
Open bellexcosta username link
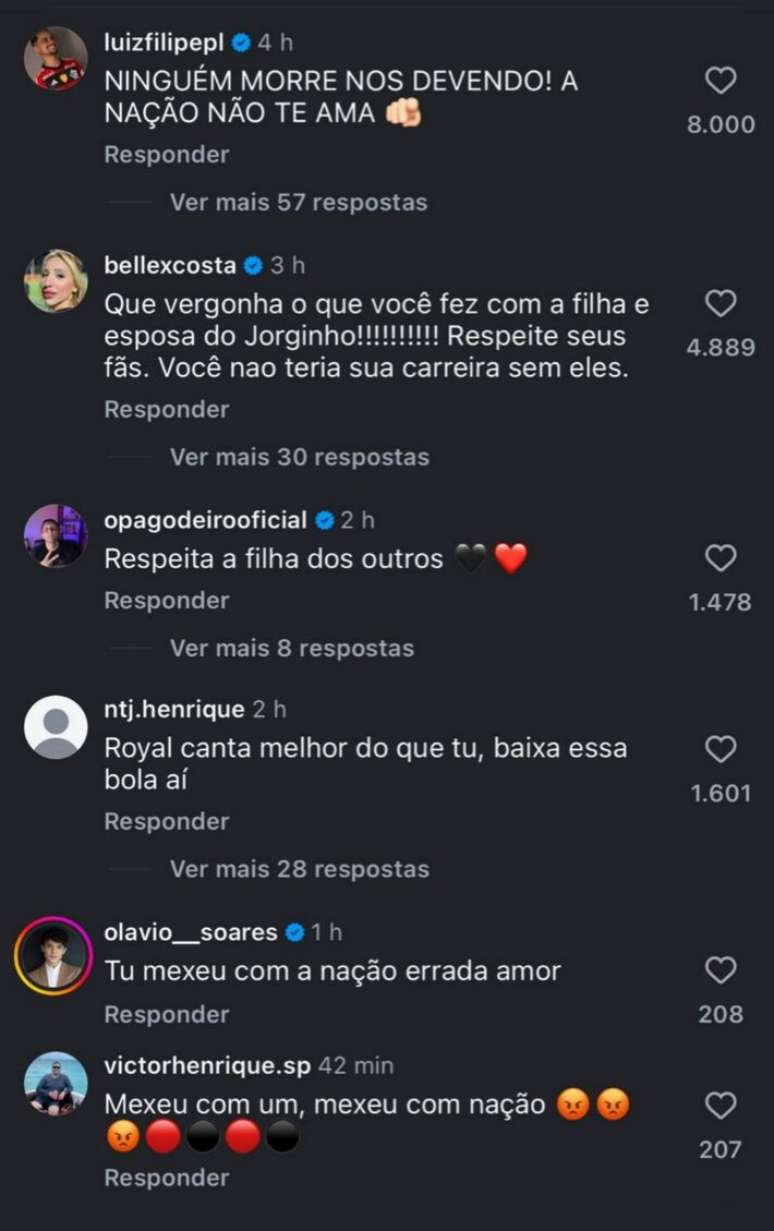pyautogui.click(x=170, y=265)
